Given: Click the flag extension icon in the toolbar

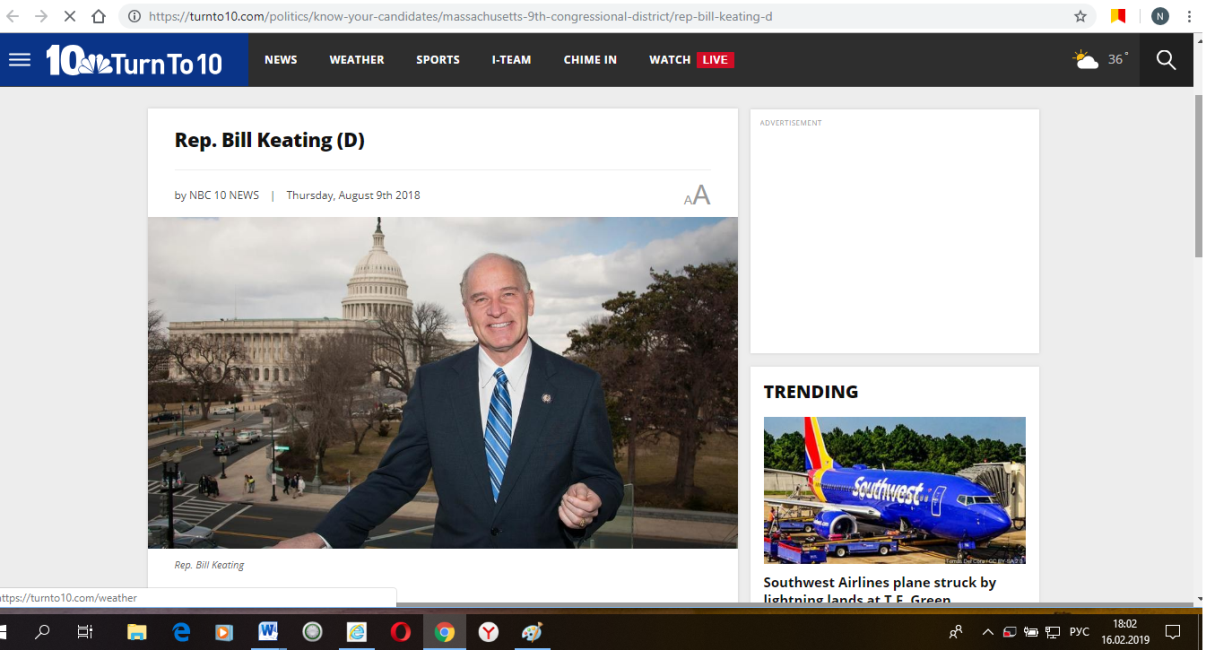Looking at the screenshot, I should click(1119, 16).
